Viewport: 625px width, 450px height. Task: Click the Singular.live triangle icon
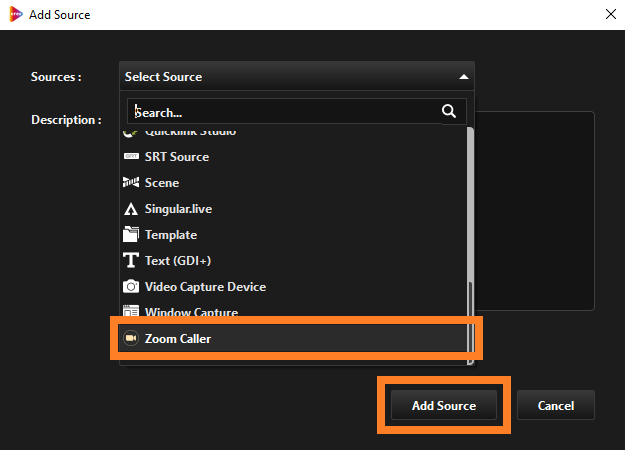tap(131, 209)
